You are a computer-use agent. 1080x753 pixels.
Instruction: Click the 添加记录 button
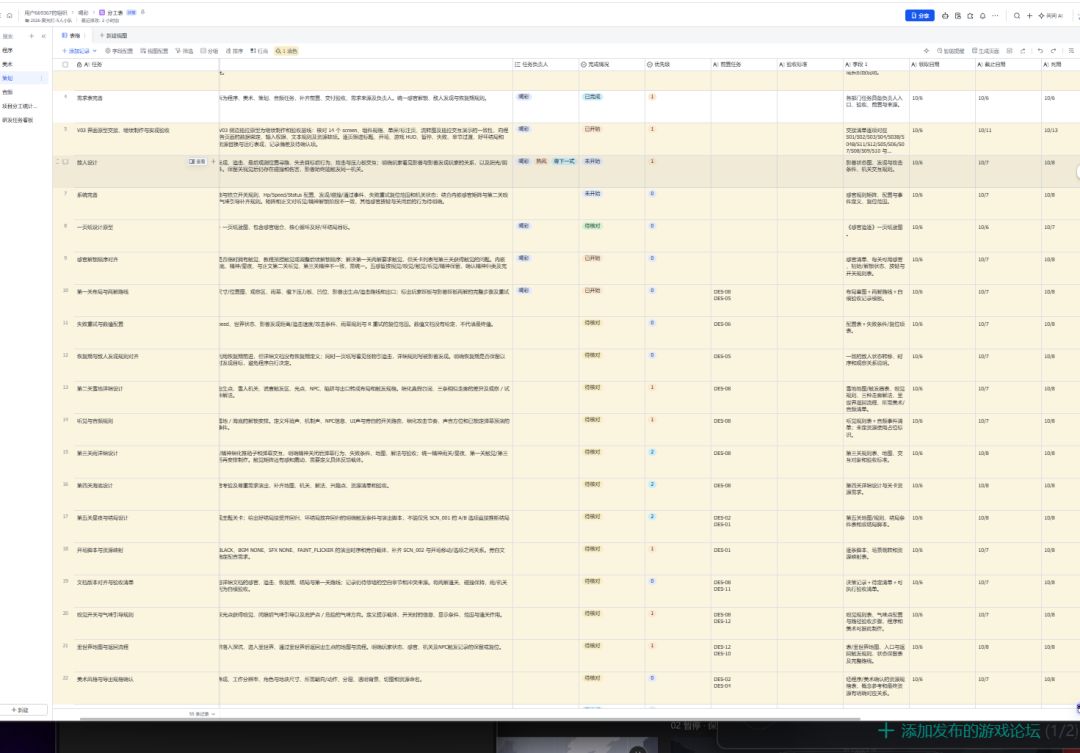coord(76,51)
